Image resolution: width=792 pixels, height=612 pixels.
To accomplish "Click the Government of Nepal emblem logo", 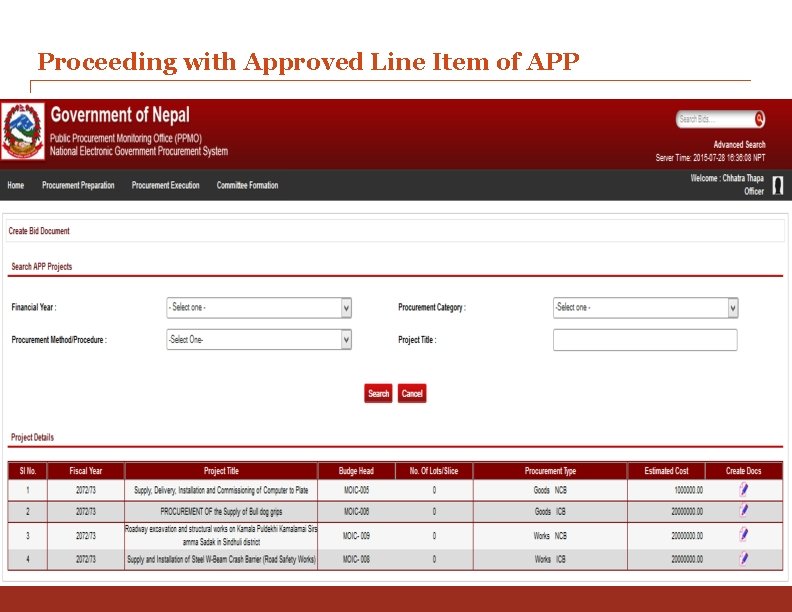I will tap(23, 131).
